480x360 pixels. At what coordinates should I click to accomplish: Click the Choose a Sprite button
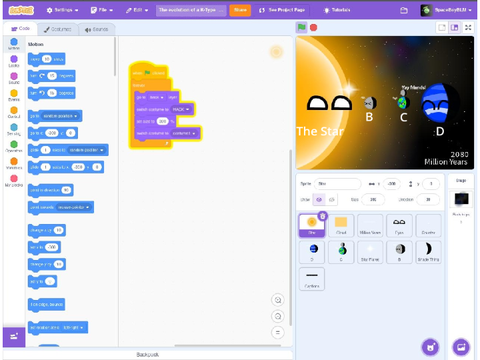point(431,347)
